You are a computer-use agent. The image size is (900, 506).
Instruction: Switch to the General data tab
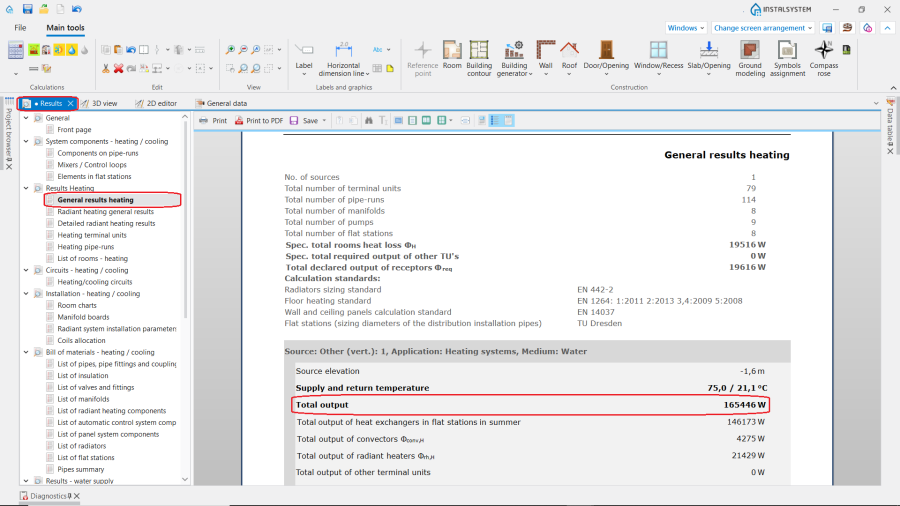coord(222,103)
